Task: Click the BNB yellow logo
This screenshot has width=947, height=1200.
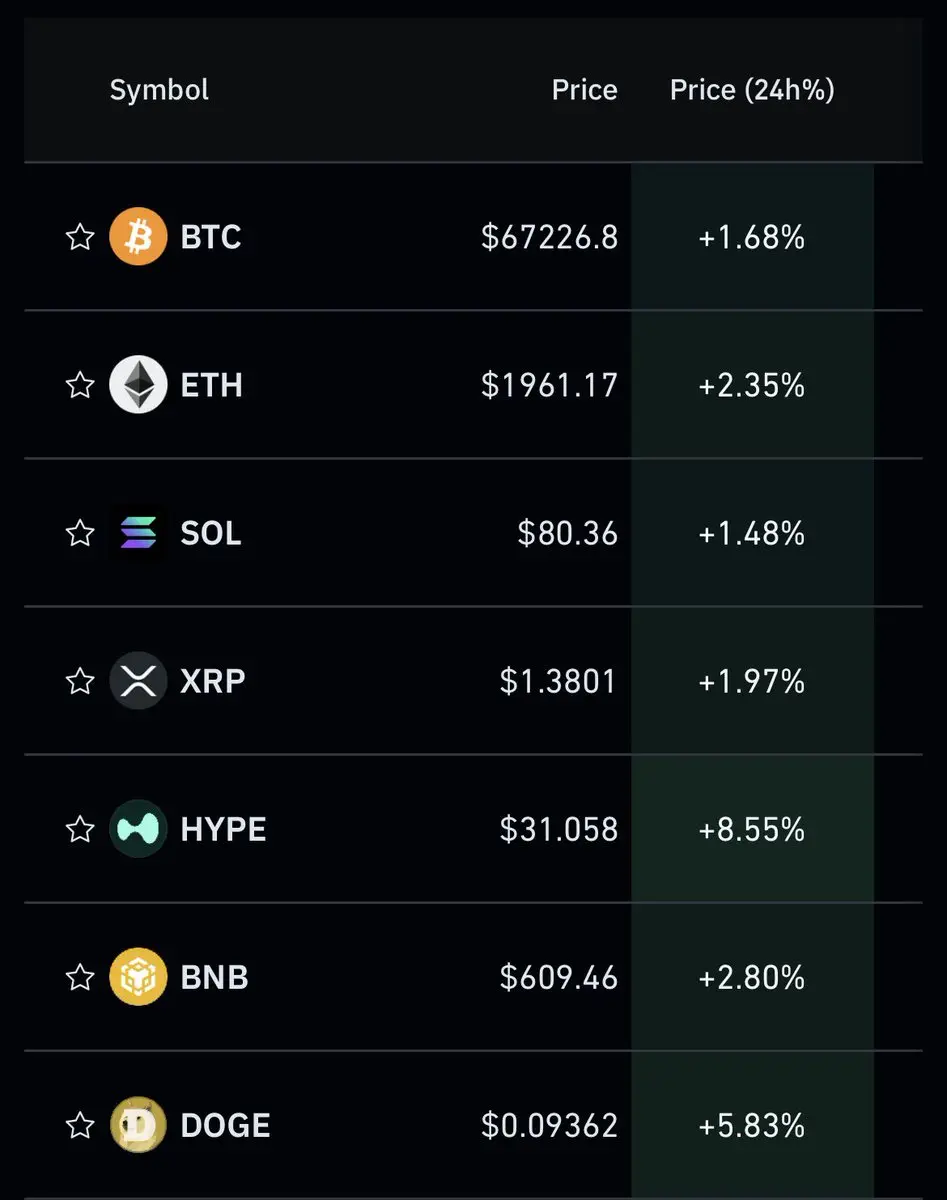Action: click(138, 977)
